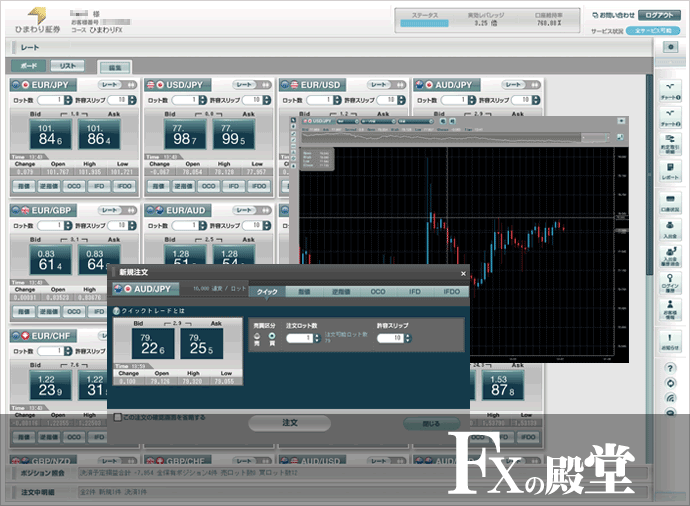Viewport: 690px width, 506px height.
Task: Select the 売 sell radio button
Action: click(257, 336)
